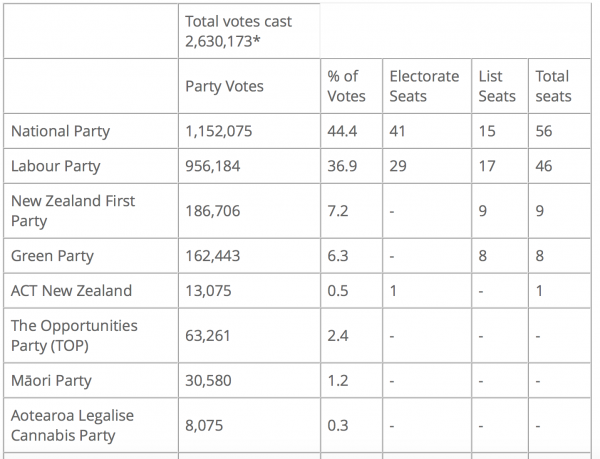The height and width of the screenshot is (459, 600).
Task: Click the 44.4 percentage cell
Action: (343, 131)
